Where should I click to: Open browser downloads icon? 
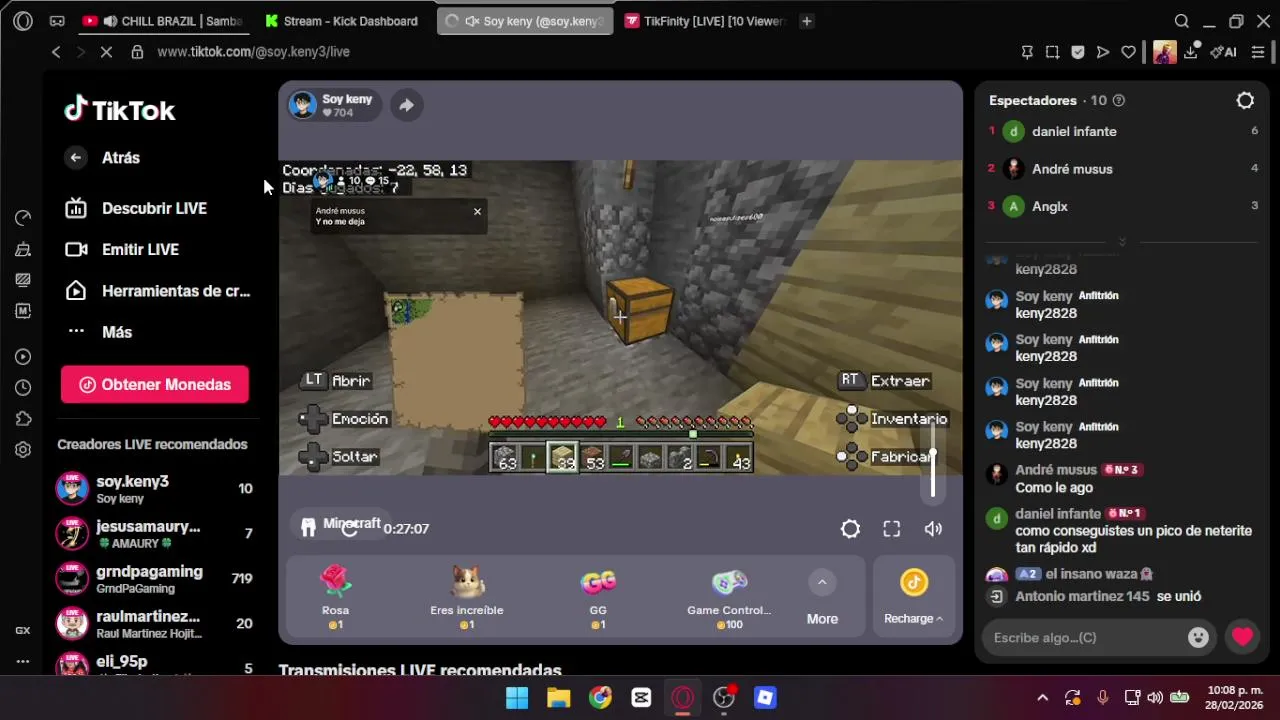tap(1191, 52)
